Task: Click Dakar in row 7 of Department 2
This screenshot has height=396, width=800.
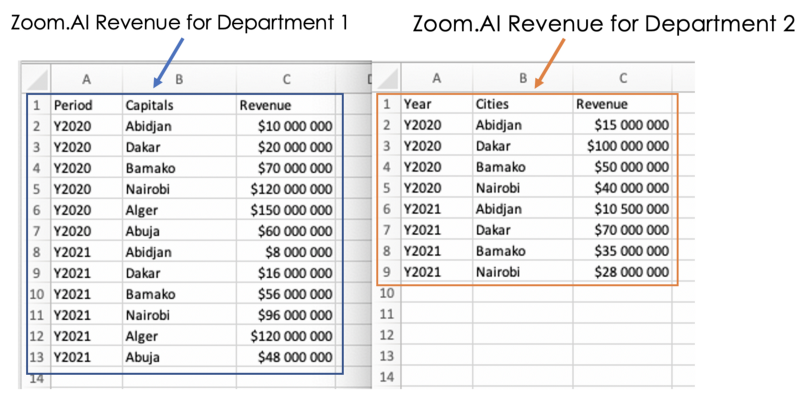Action: click(x=522, y=230)
